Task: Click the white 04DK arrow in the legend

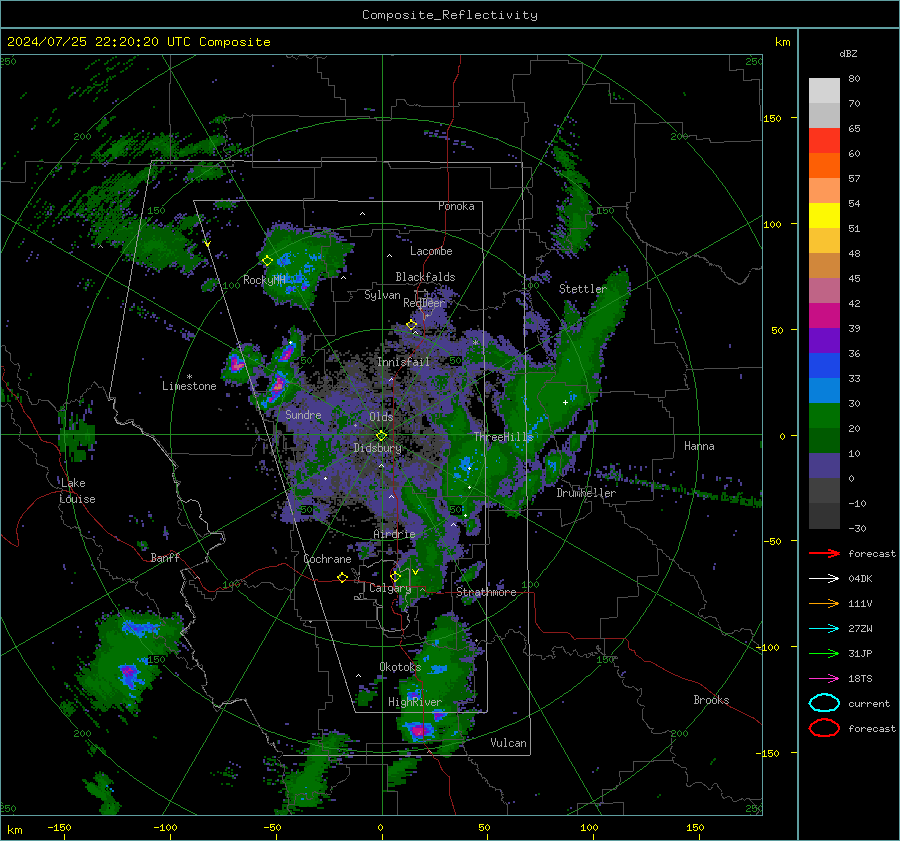Action: (824, 579)
